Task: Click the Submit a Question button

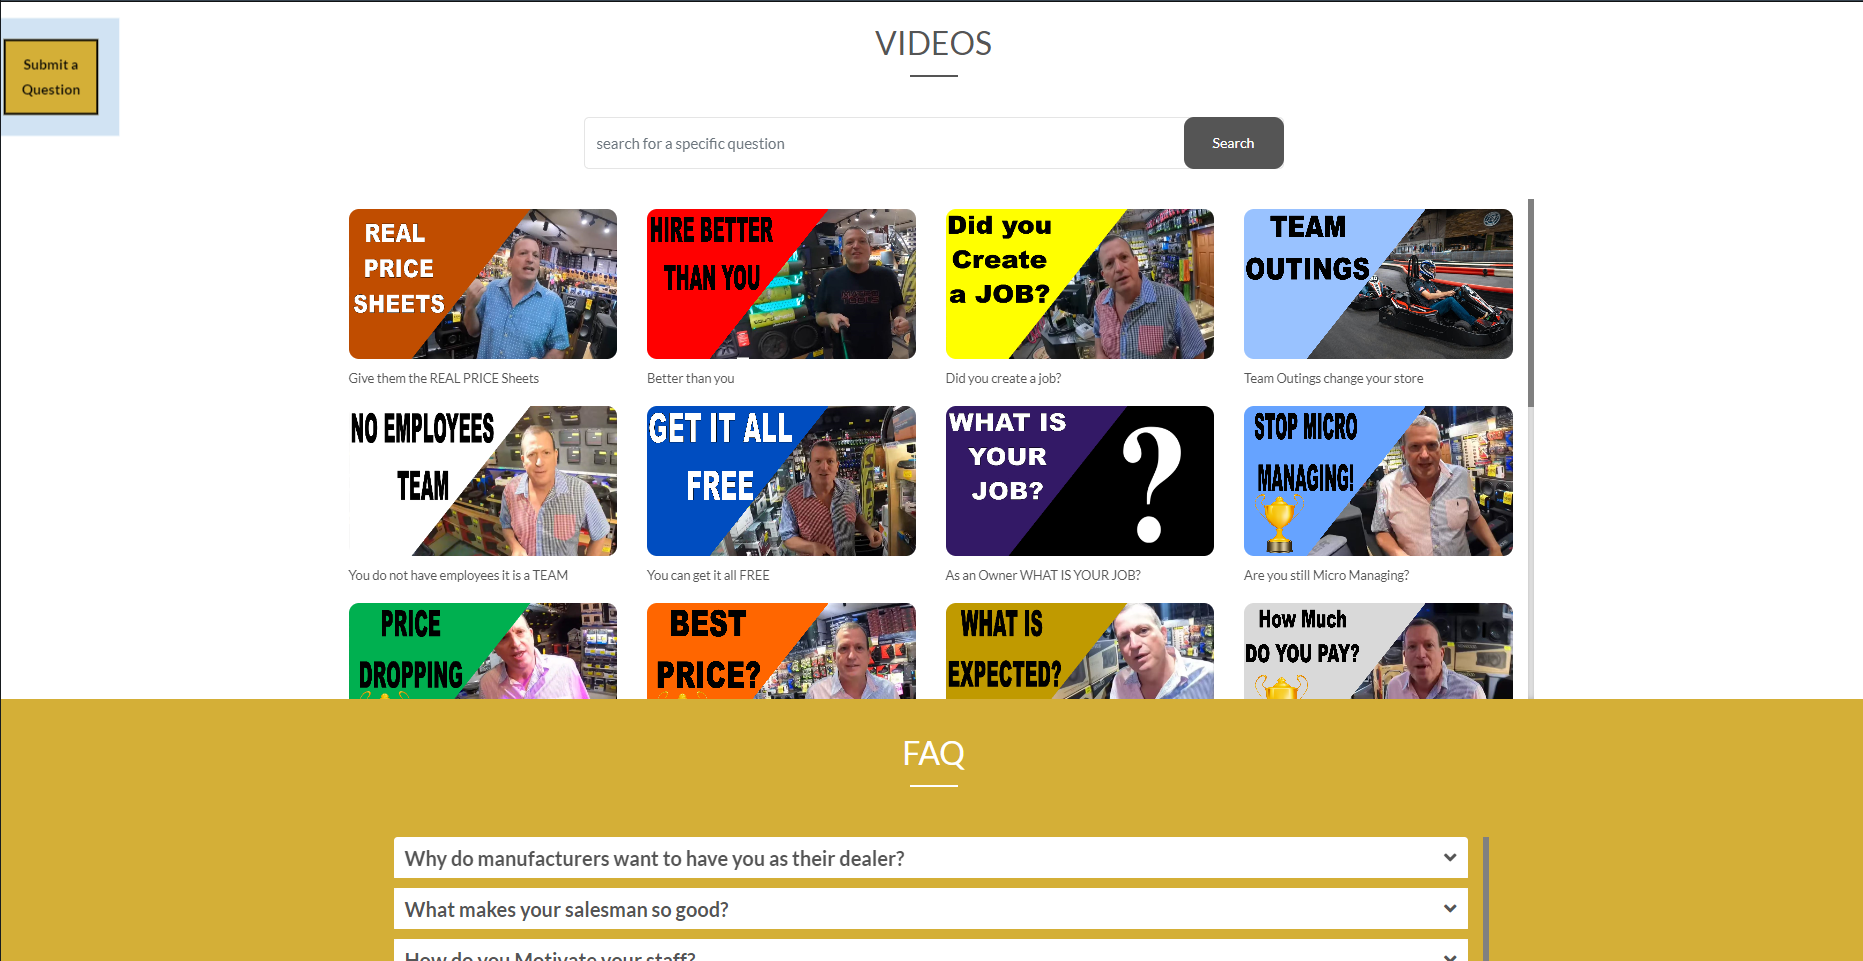Action: 51,77
